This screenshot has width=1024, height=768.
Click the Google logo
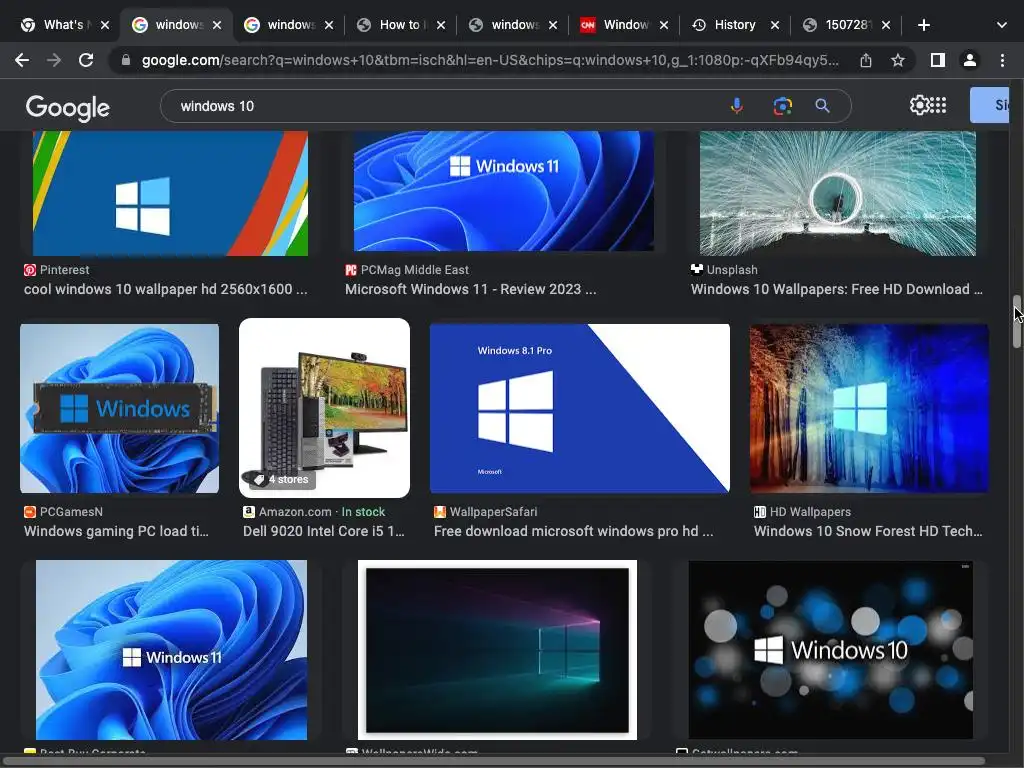point(68,108)
